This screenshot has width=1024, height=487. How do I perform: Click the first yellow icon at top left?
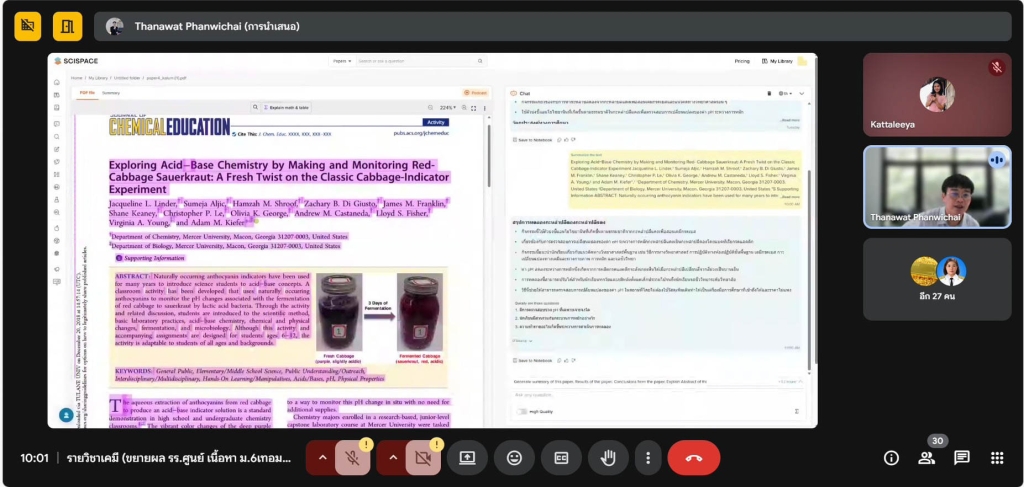click(x=28, y=26)
